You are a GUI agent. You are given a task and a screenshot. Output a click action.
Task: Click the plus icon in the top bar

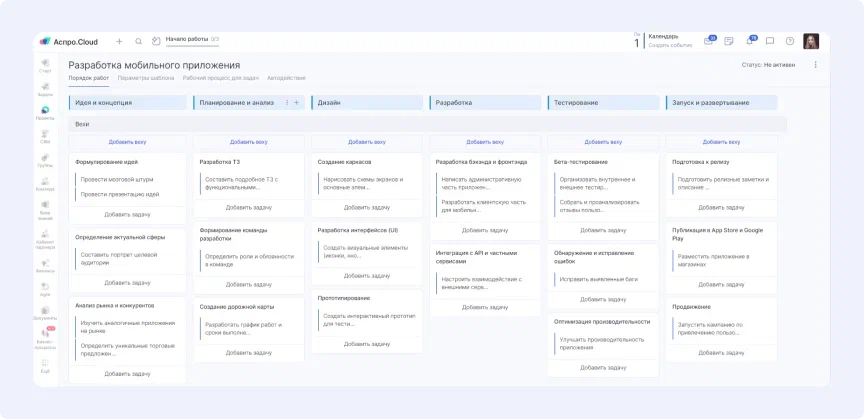pyautogui.click(x=119, y=41)
